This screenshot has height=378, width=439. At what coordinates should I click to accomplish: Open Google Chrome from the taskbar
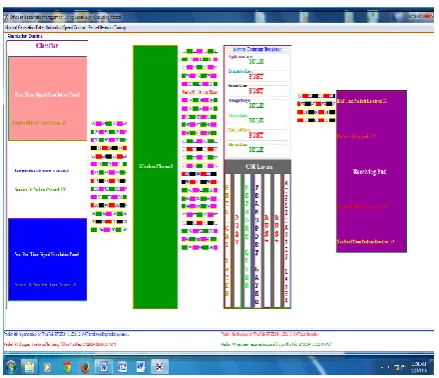(66, 367)
